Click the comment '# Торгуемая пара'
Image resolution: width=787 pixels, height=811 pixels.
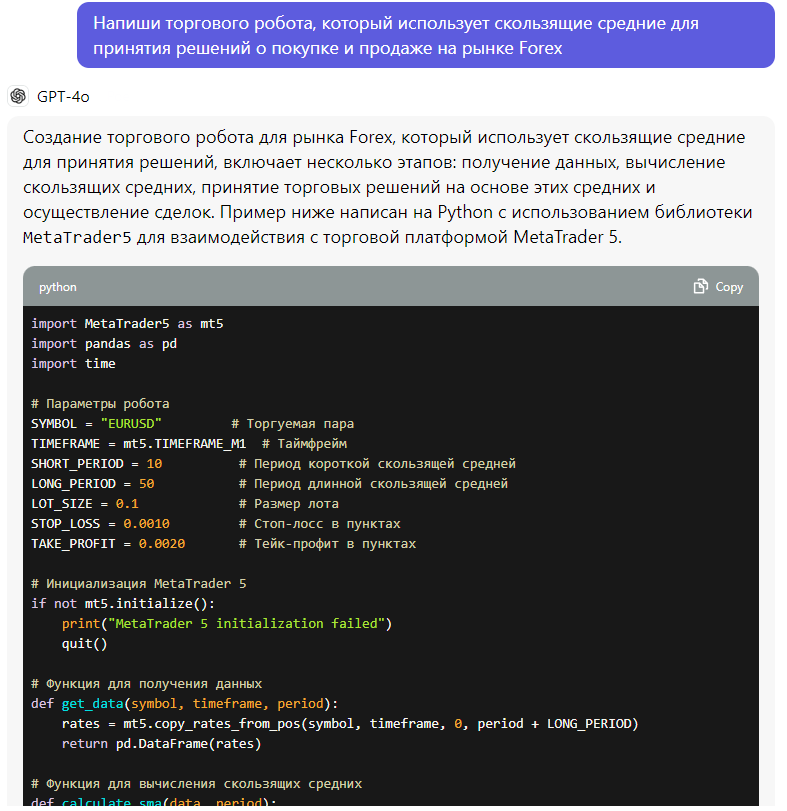(x=293, y=424)
